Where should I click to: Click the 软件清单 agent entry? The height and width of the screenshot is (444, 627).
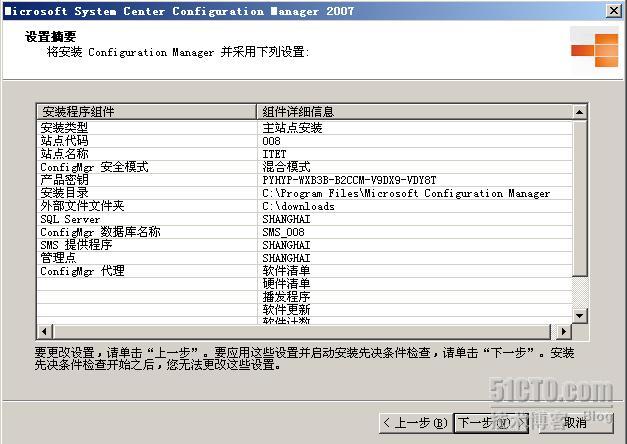tap(286, 271)
